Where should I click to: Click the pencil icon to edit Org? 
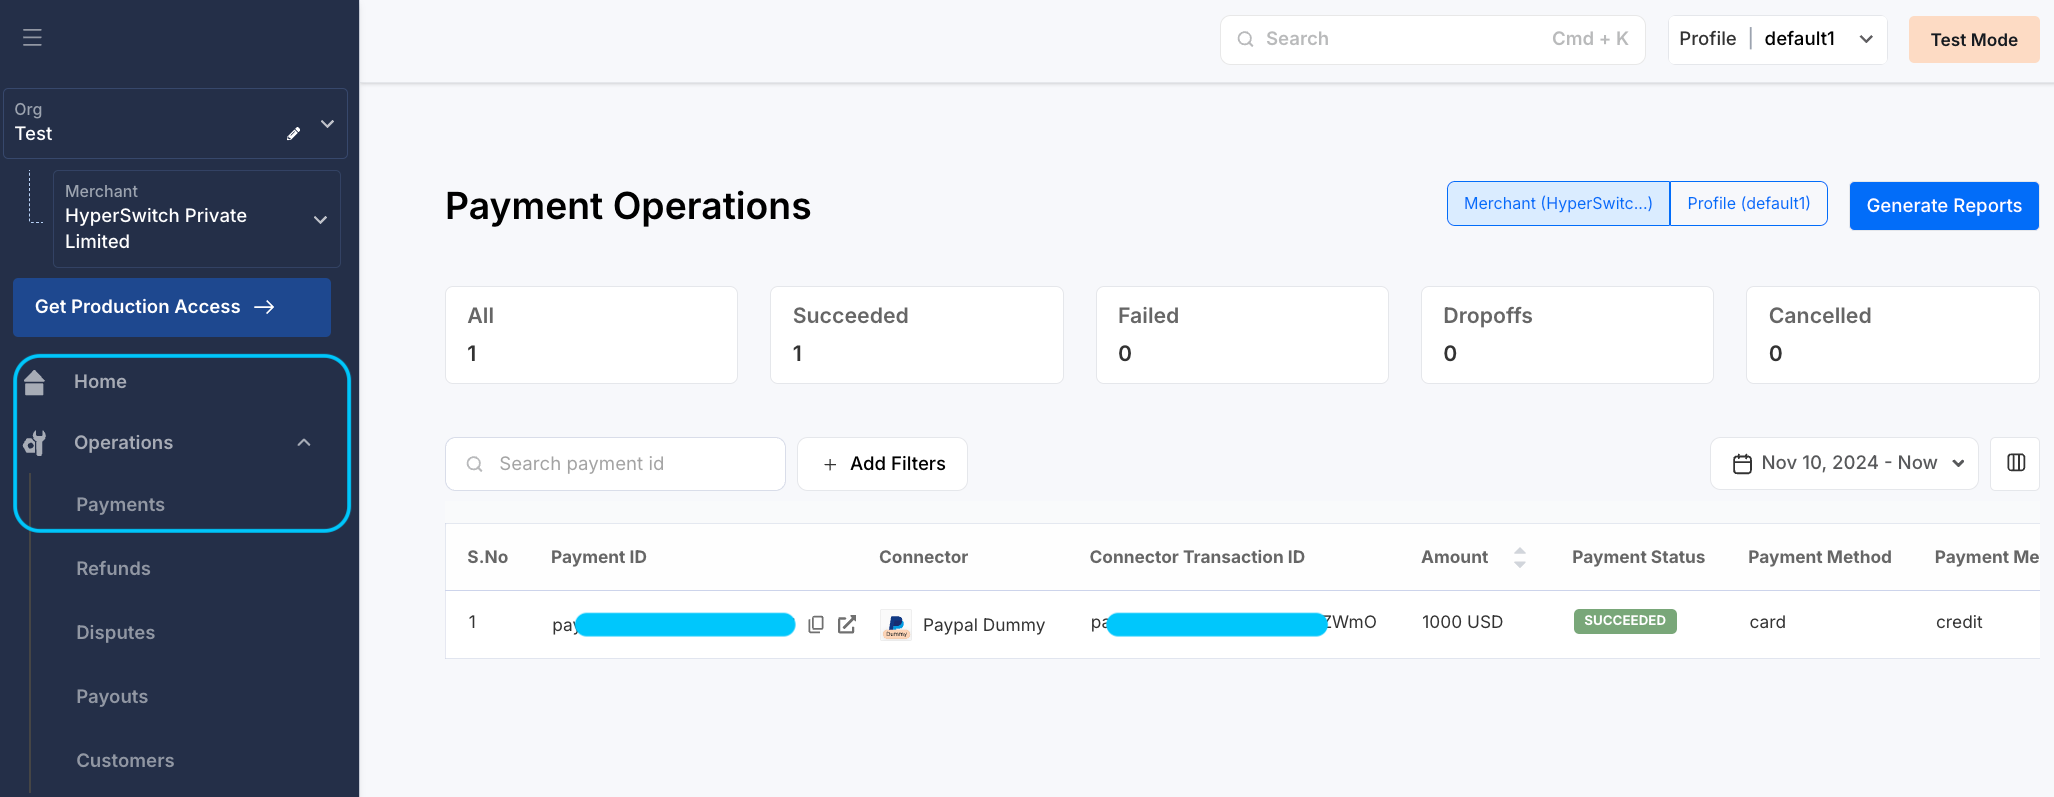(294, 134)
